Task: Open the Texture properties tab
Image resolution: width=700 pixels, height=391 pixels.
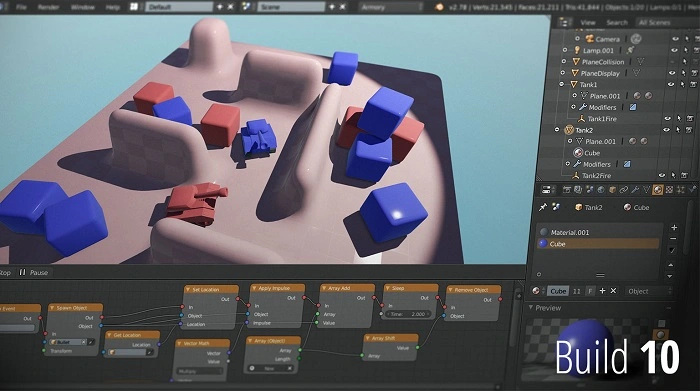Action: 669,190
